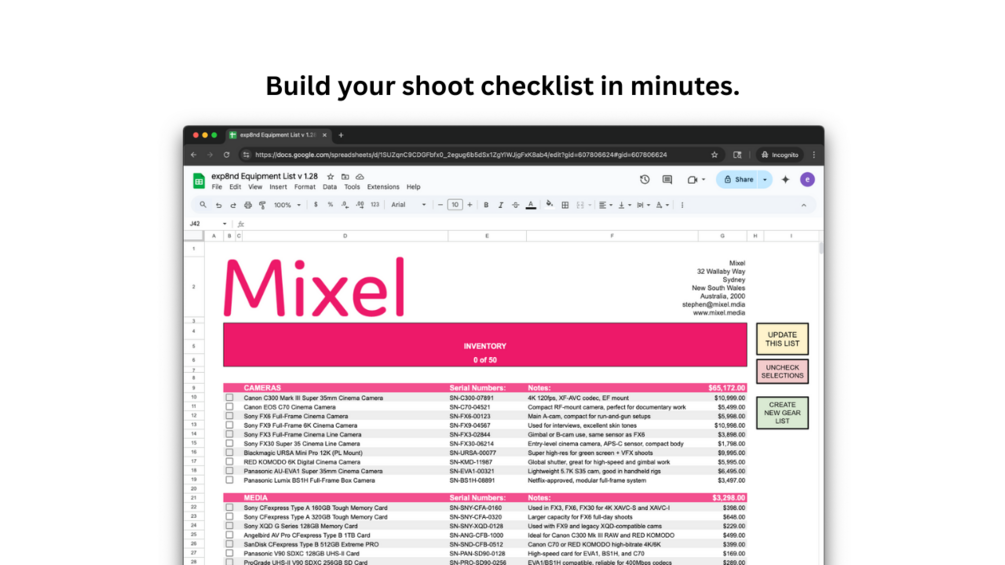Open vertical align dropdown
The width and height of the screenshot is (1005, 565).
pos(624,205)
